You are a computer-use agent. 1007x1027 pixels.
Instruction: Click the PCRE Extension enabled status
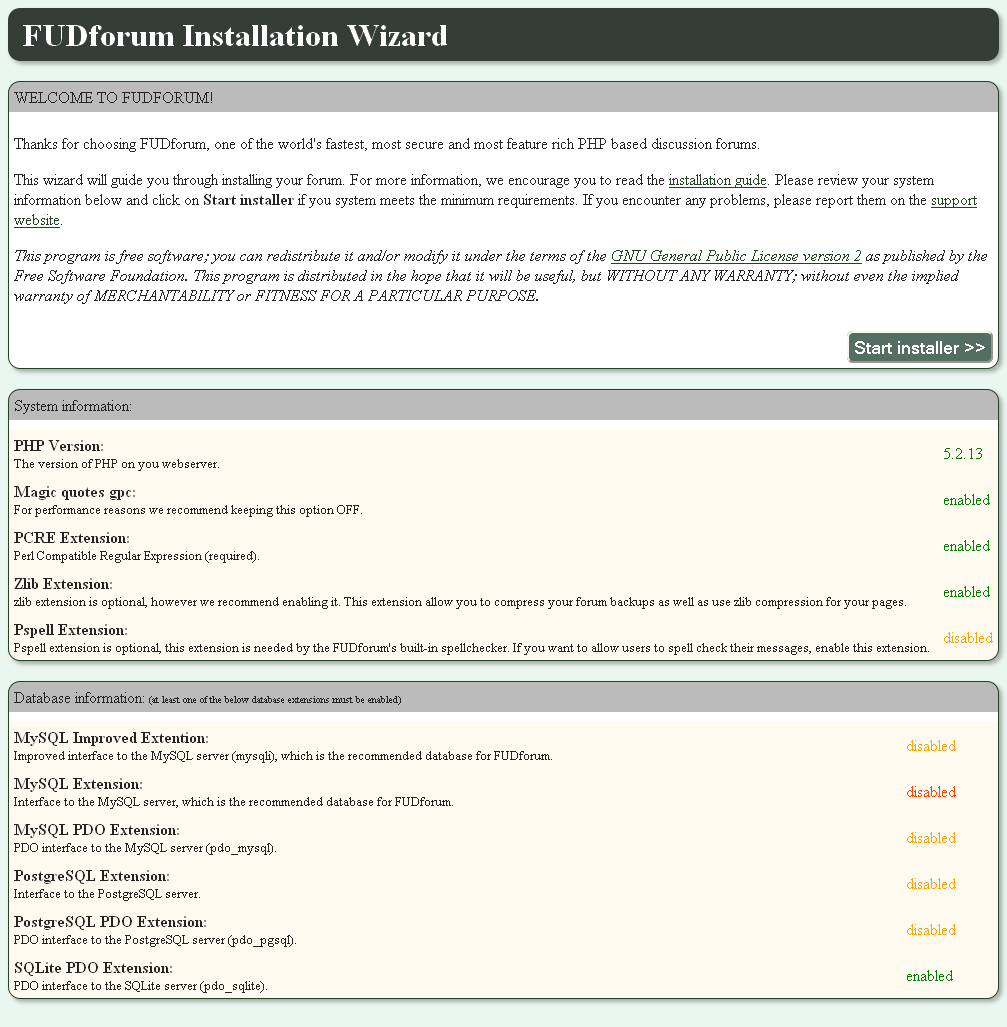click(966, 546)
